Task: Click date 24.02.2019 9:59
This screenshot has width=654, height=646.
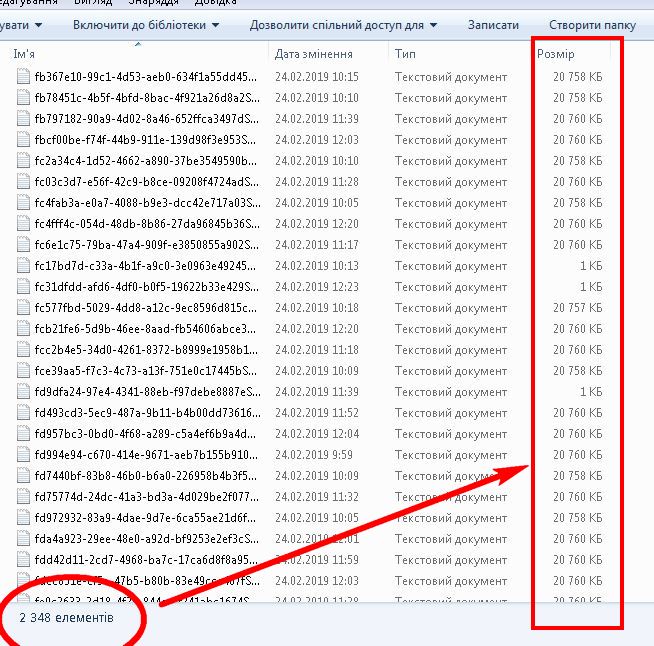Action: 314,455
